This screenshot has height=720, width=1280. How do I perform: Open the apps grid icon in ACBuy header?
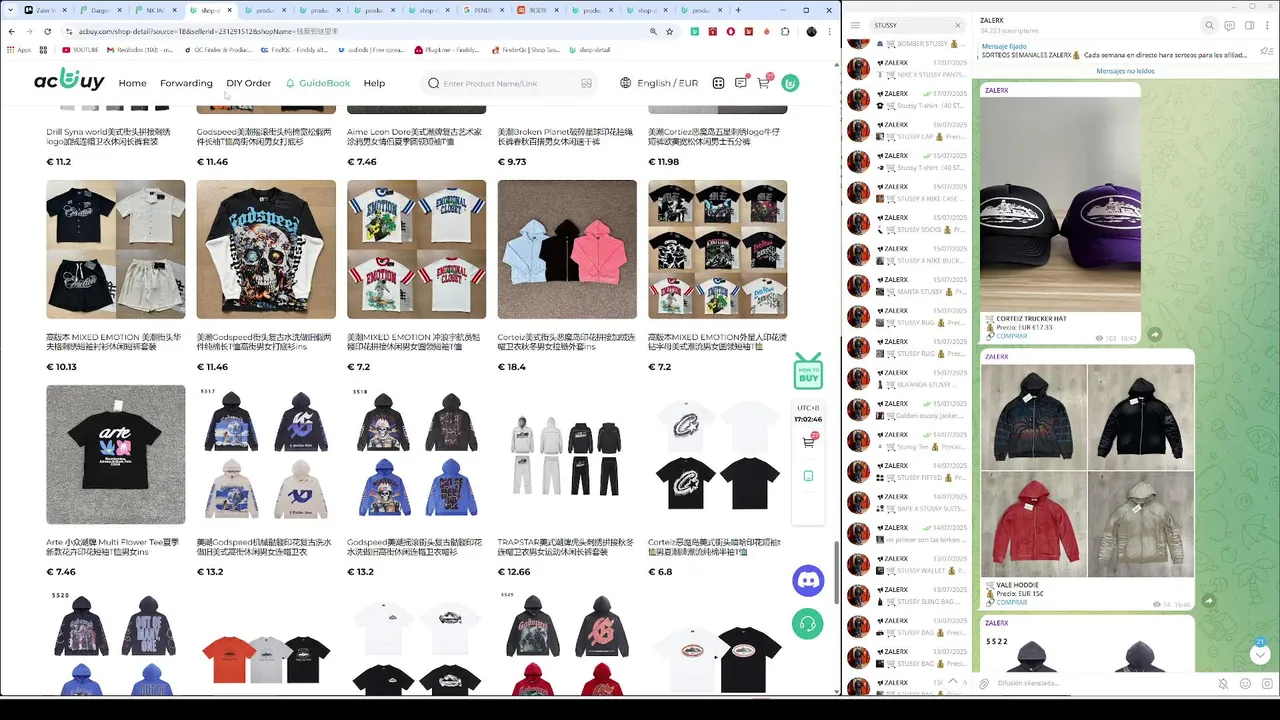coord(718,83)
